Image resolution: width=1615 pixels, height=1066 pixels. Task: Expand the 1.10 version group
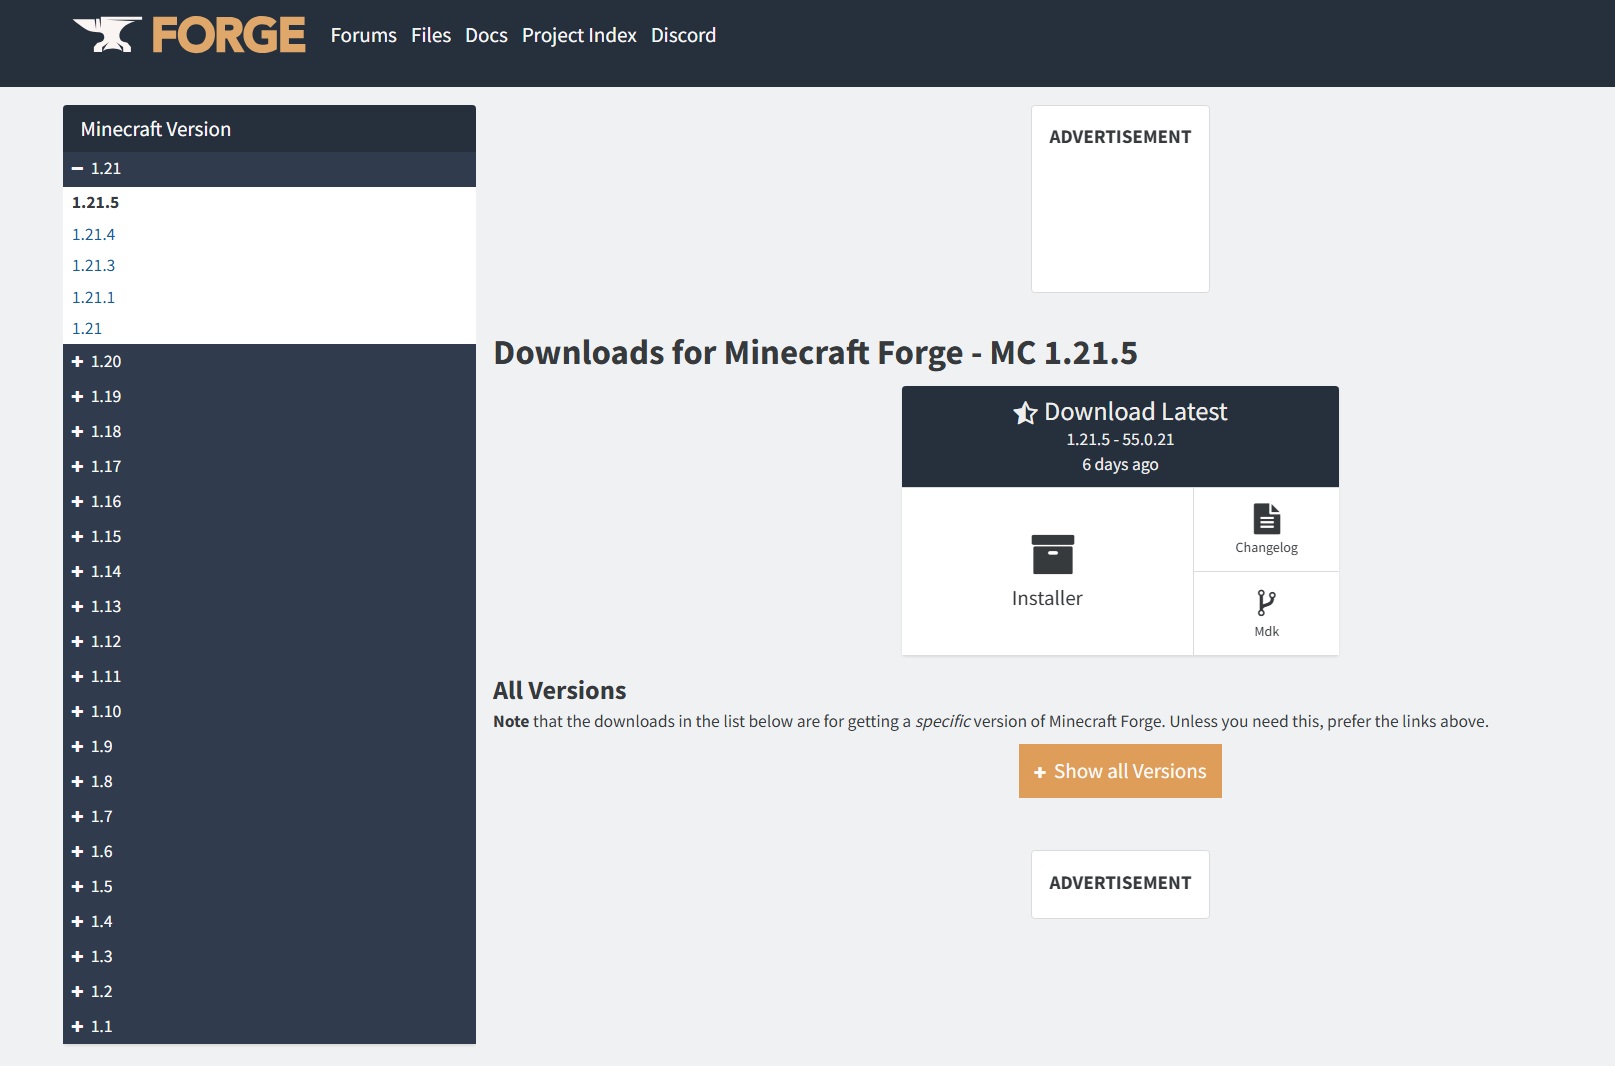click(x=269, y=711)
